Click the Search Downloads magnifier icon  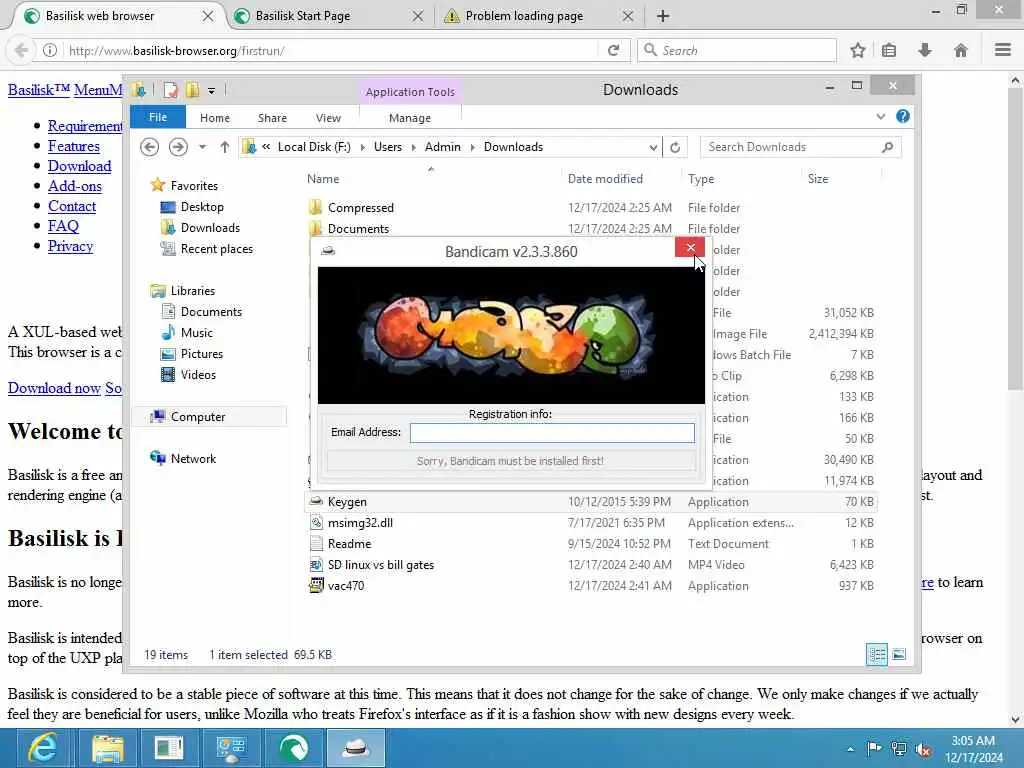coord(887,147)
